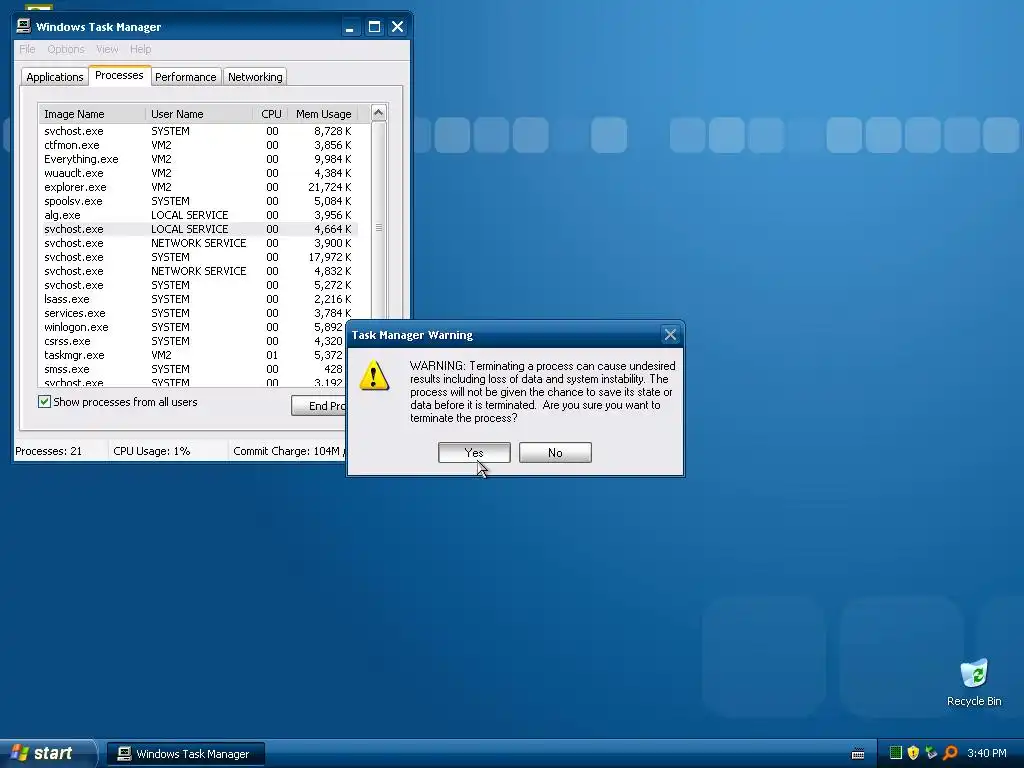Select the lsass.exe process row
This screenshot has width=1024, height=768.
(198, 299)
